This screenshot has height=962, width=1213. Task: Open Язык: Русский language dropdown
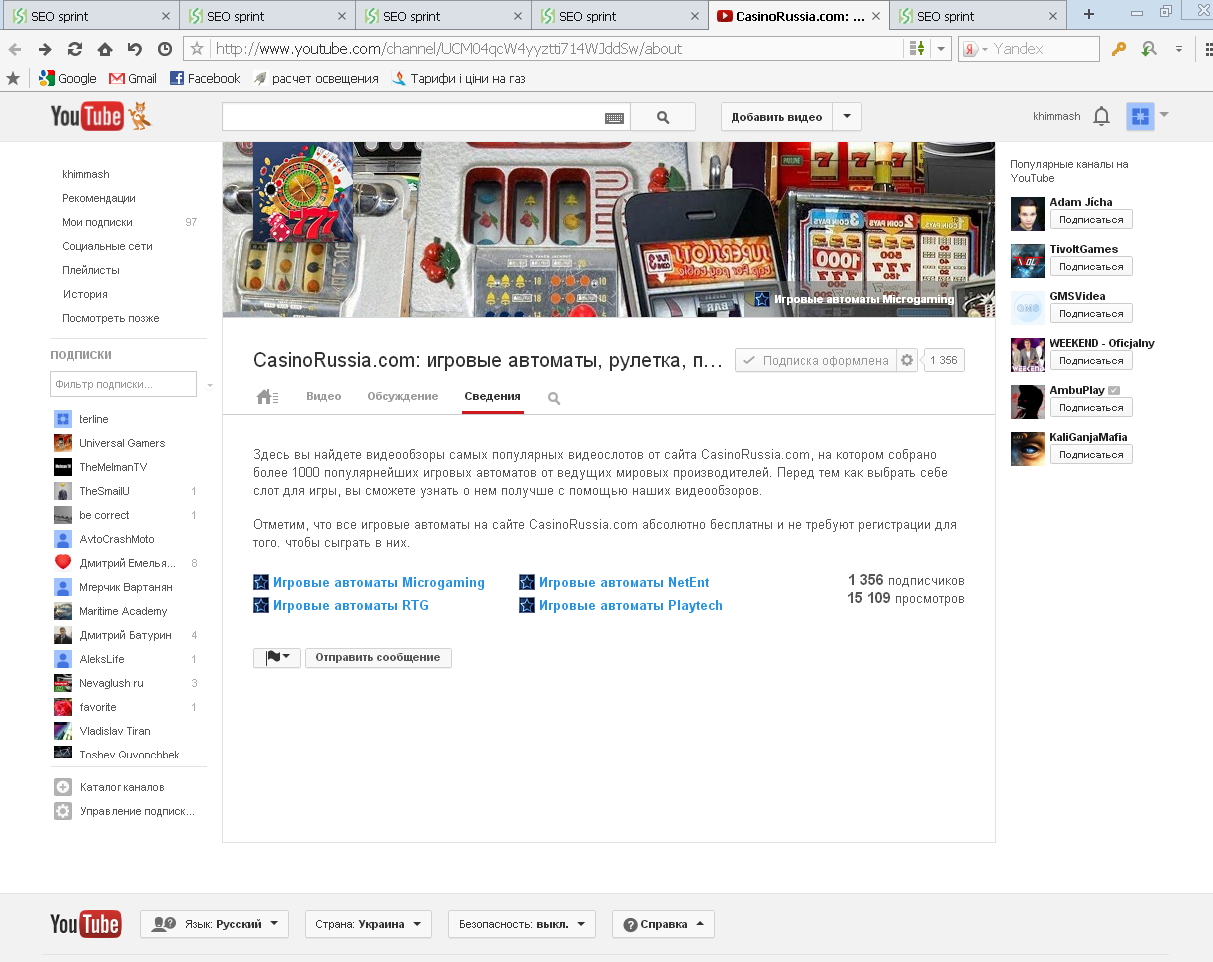pos(214,924)
